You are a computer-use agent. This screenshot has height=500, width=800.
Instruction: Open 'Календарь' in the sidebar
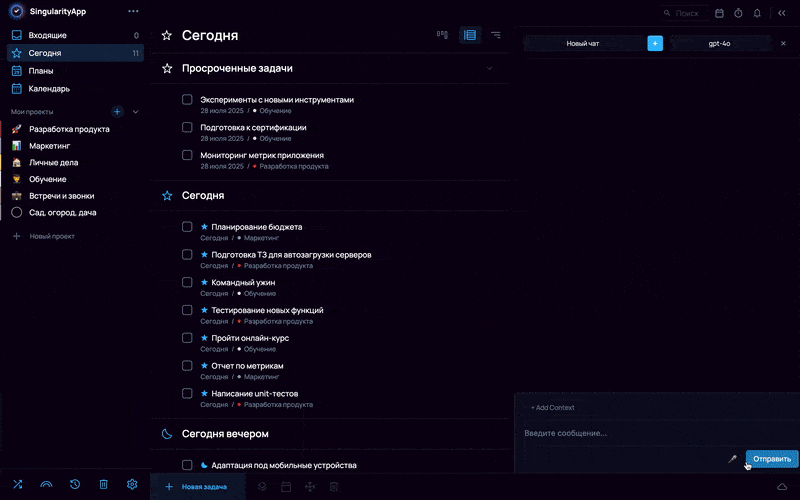click(49, 88)
